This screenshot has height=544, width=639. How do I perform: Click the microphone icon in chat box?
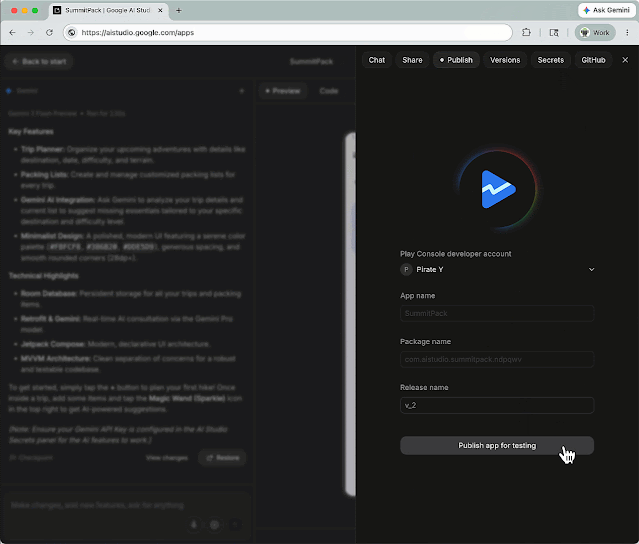(x=194, y=525)
